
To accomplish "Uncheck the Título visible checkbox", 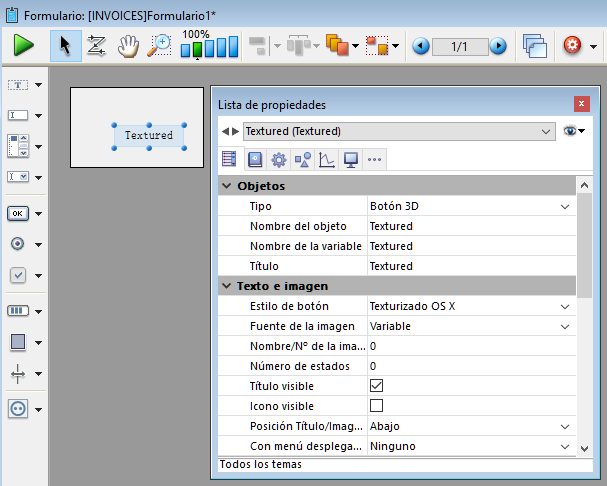I will pos(377,386).
